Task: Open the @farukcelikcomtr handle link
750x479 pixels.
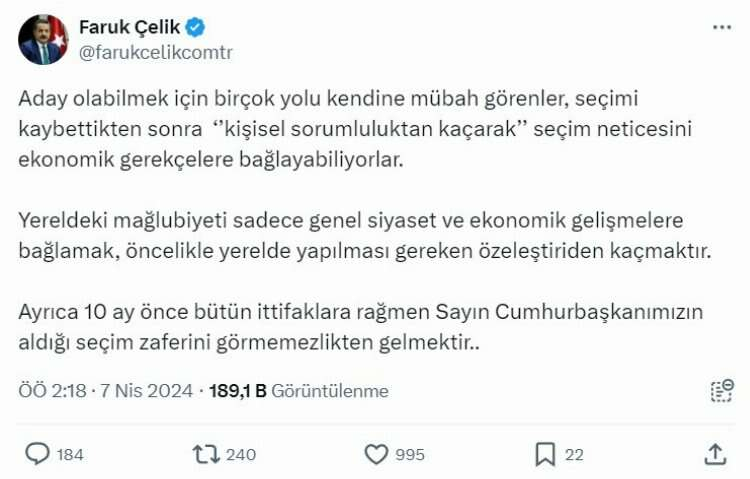Action: tap(155, 52)
